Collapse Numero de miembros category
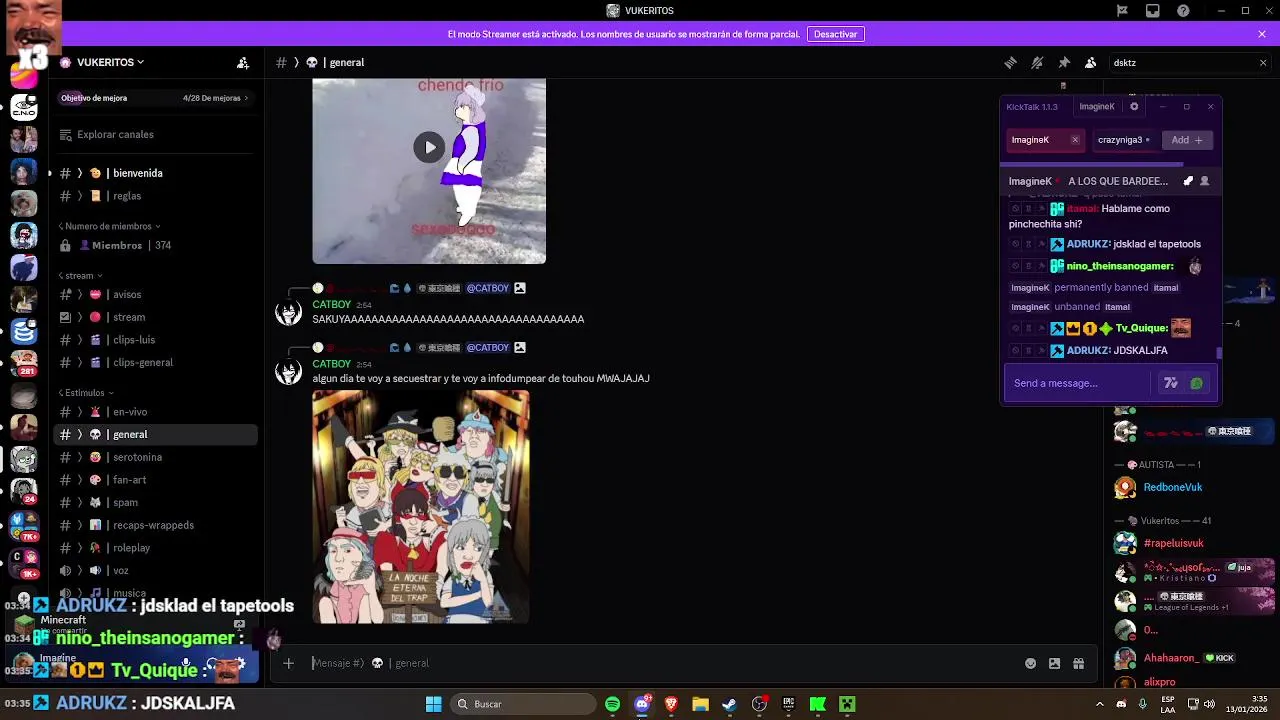Image resolution: width=1280 pixels, height=720 pixels. (x=109, y=226)
